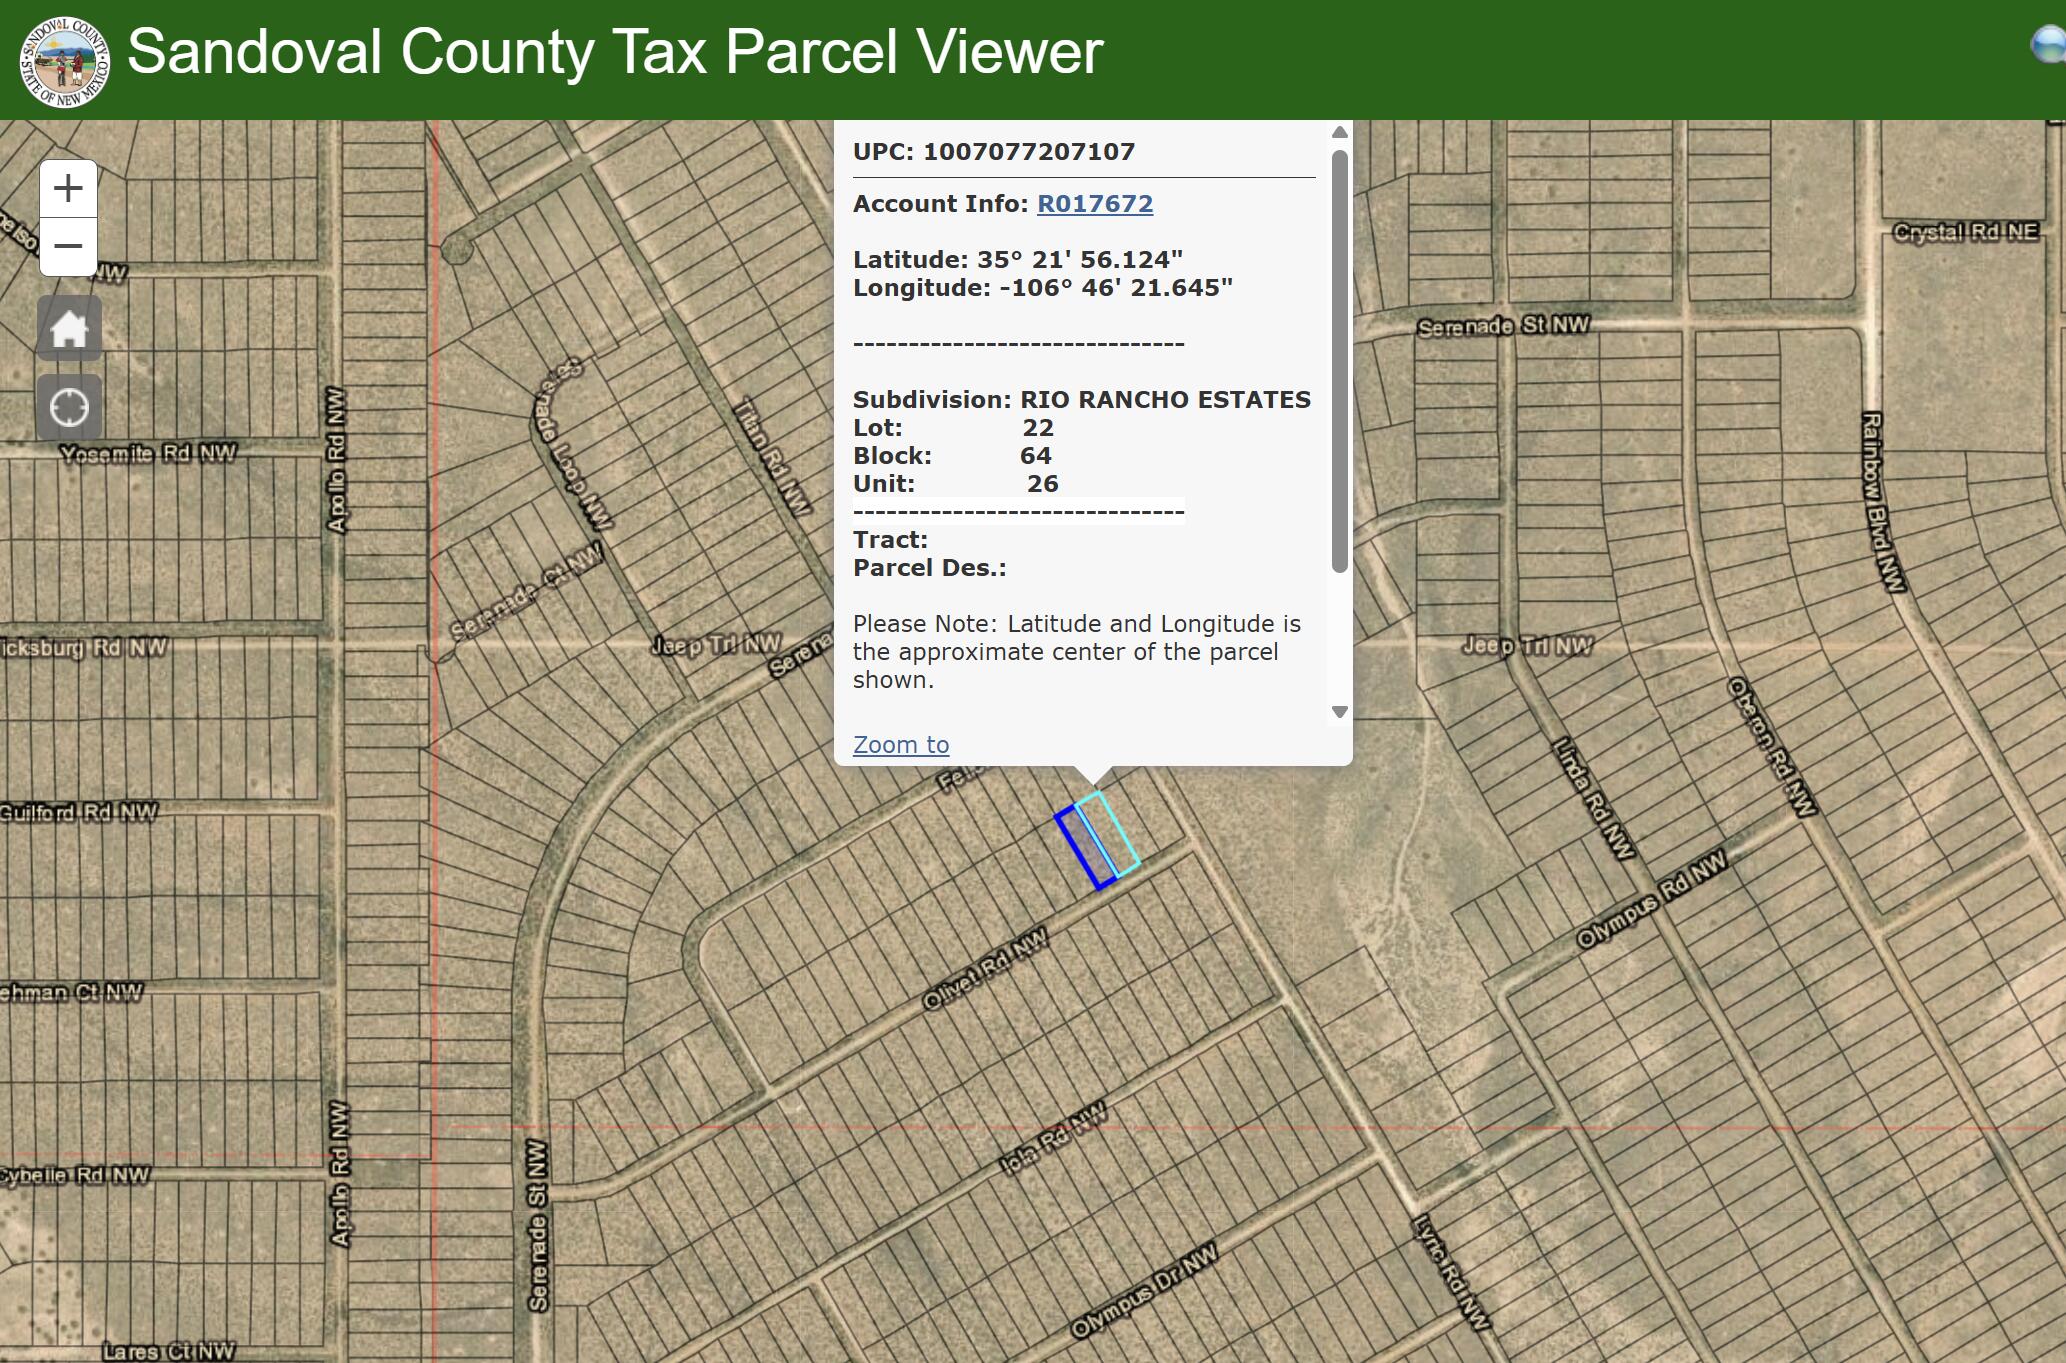
Task: Click the globe icon in header
Action: [2050, 46]
